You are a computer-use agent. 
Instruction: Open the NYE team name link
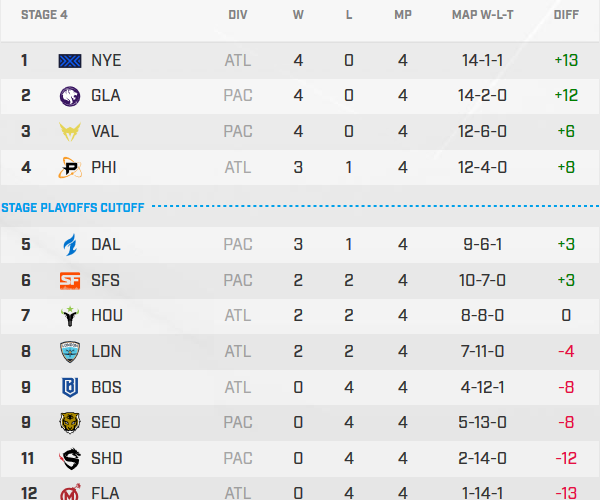[x=106, y=60]
